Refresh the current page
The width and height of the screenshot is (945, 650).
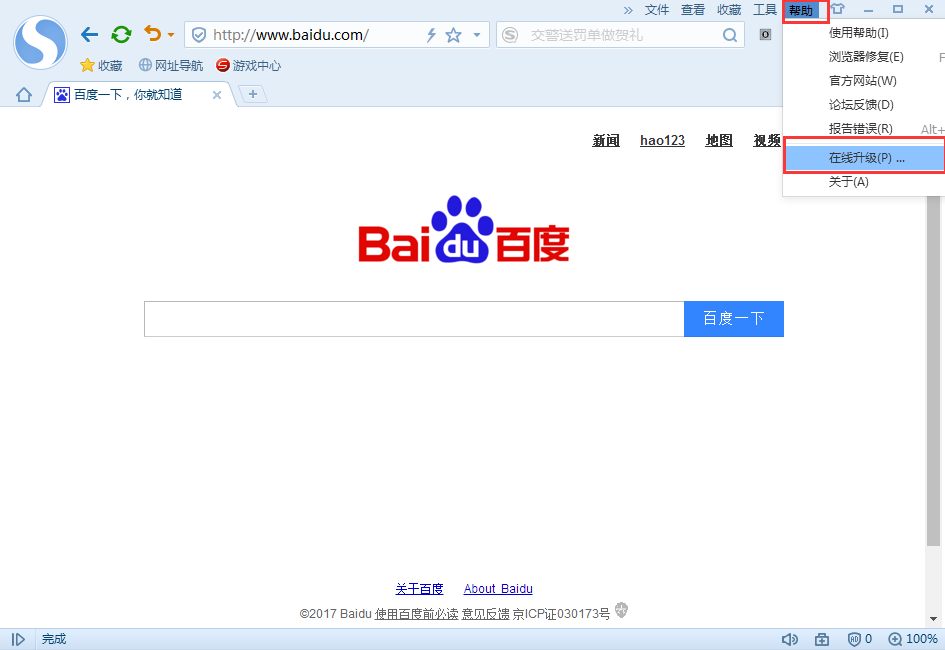[121, 33]
